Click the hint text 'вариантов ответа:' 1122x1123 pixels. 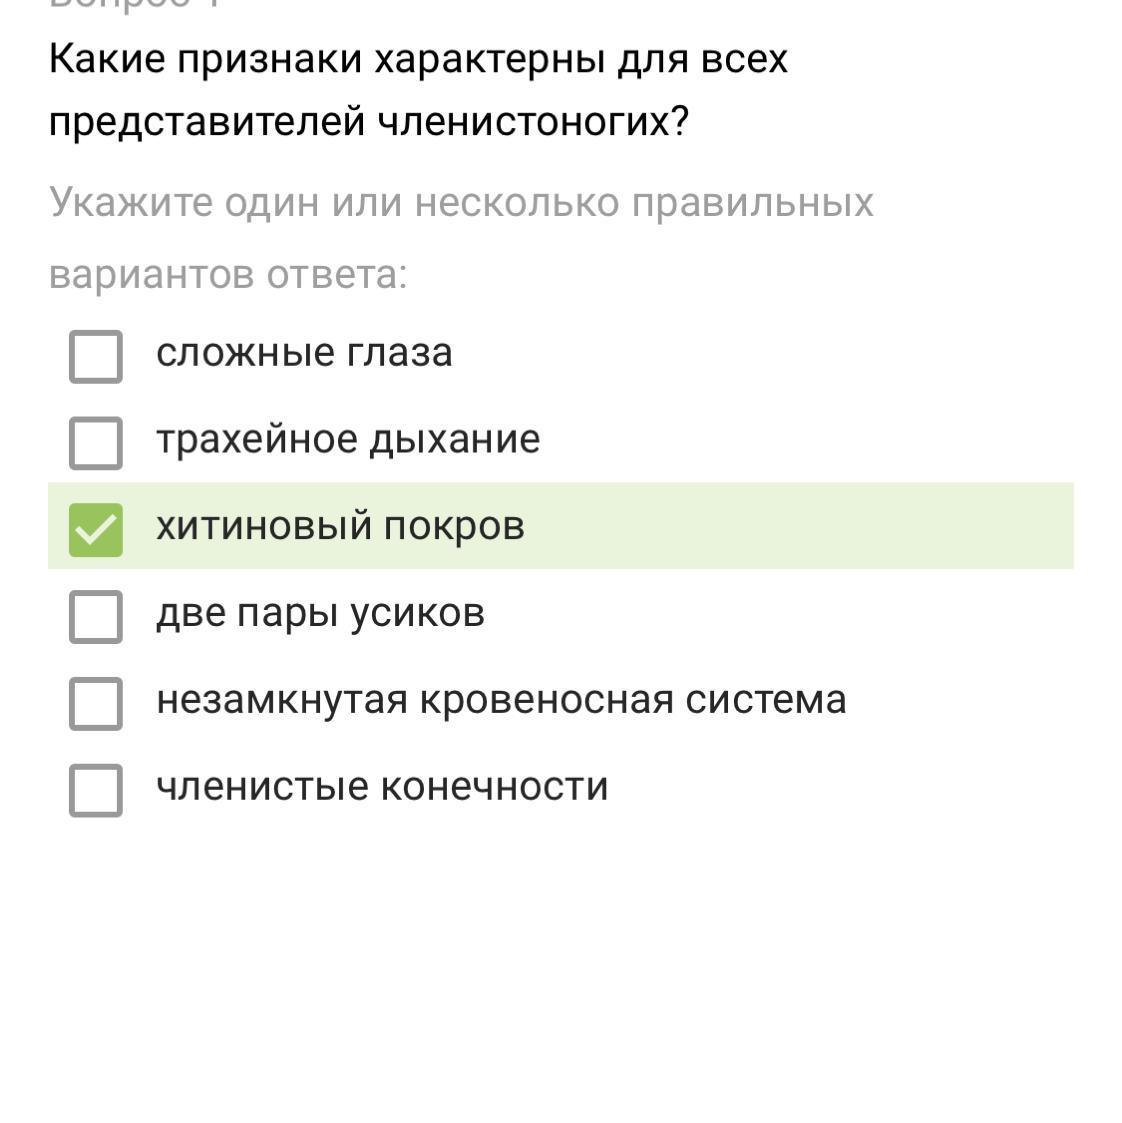pos(228,275)
